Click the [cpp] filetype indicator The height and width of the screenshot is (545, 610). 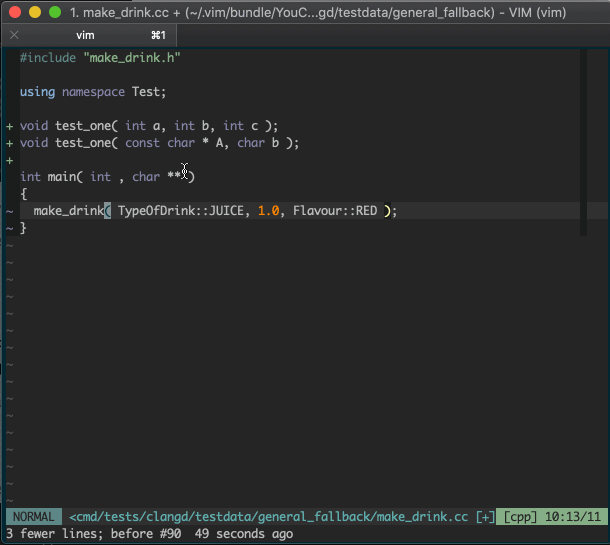(520, 517)
